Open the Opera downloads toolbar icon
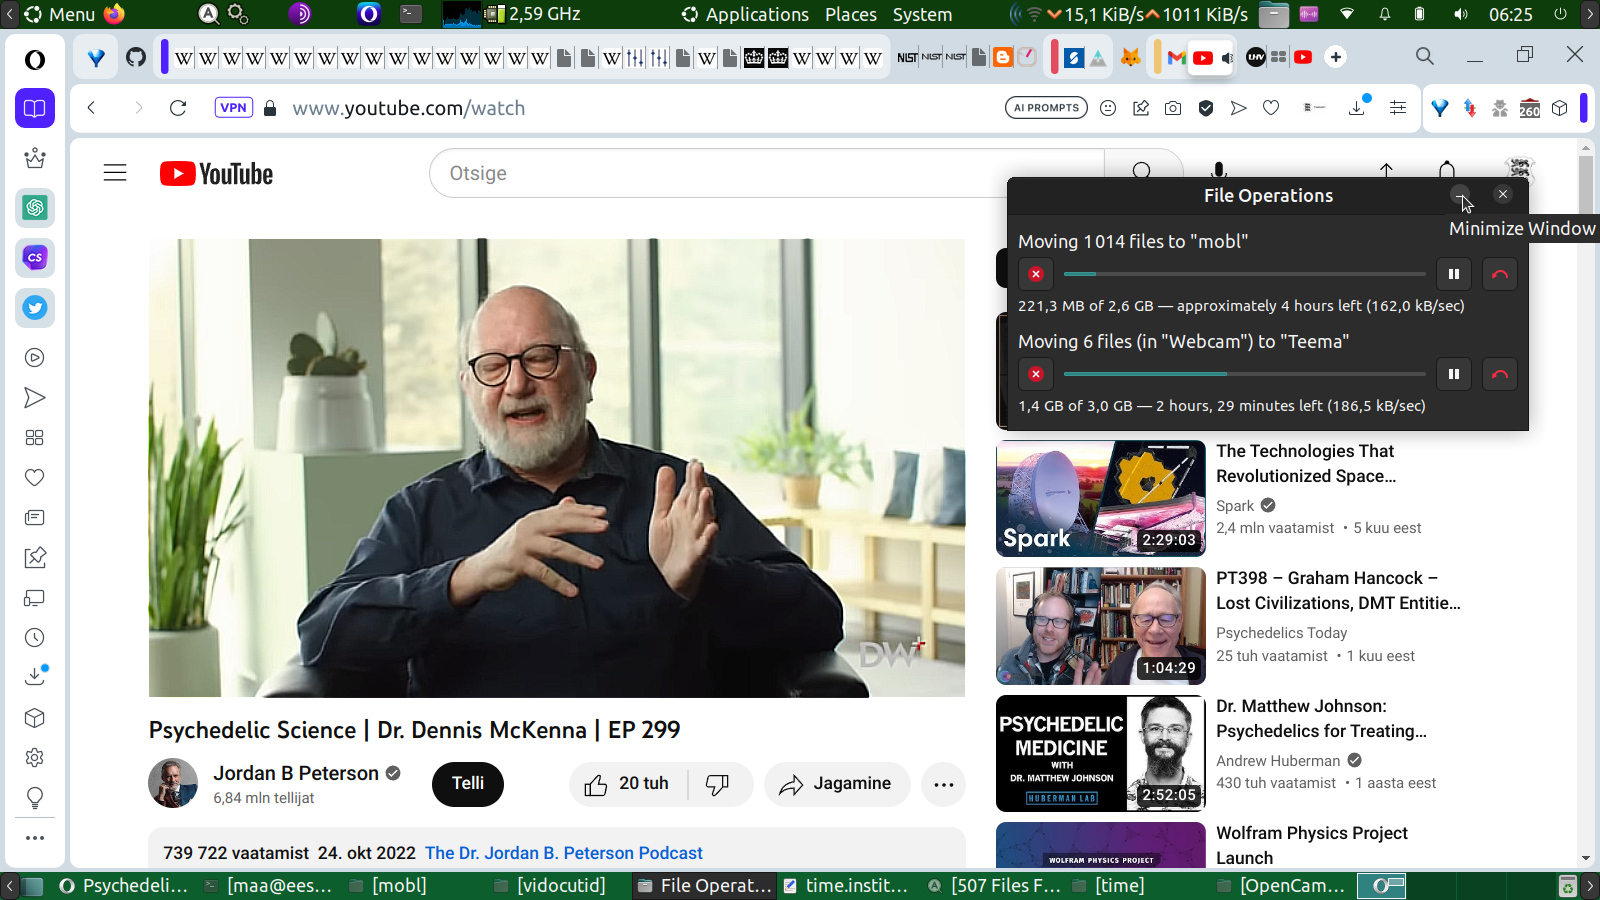Image resolution: width=1600 pixels, height=900 pixels. tap(1357, 108)
